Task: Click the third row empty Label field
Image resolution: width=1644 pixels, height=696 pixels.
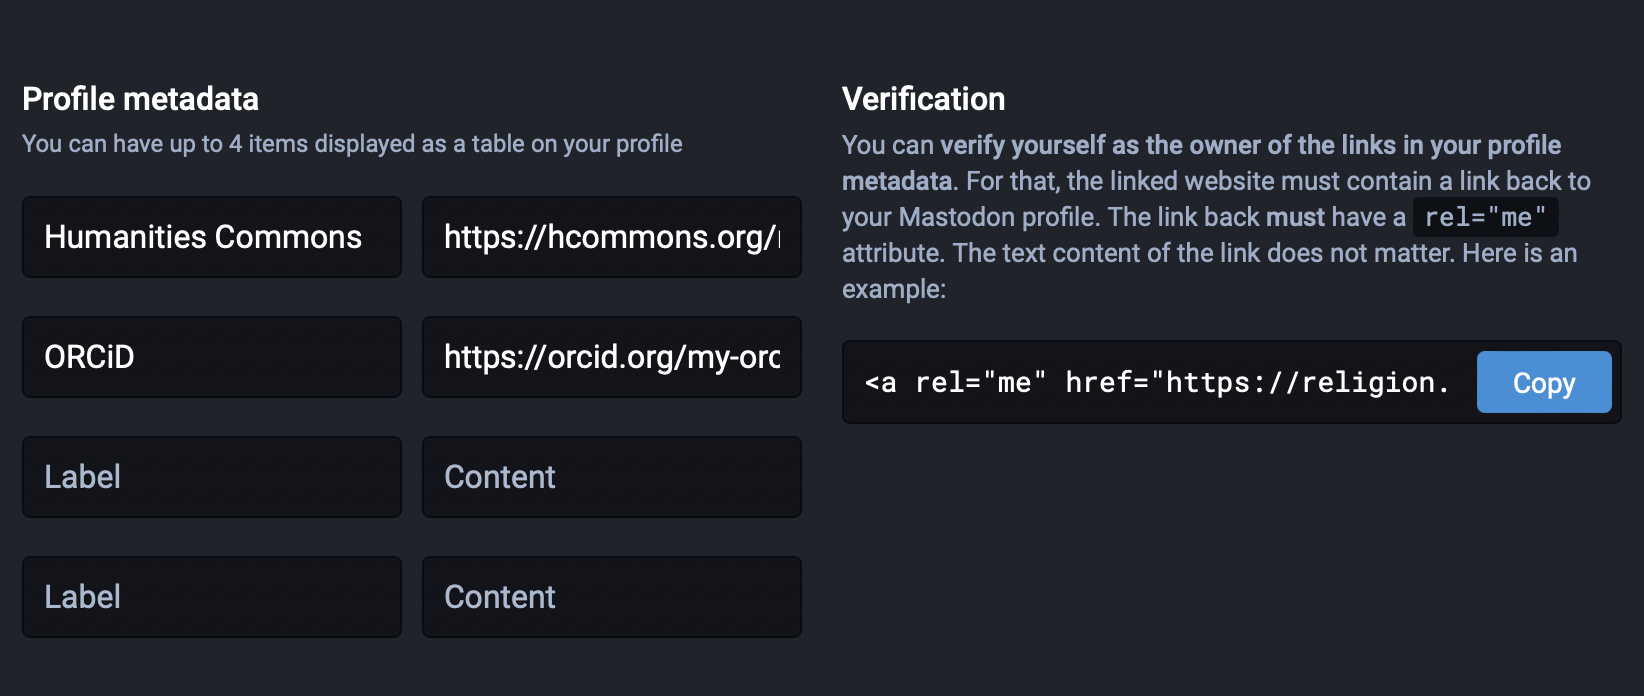Action: (211, 477)
